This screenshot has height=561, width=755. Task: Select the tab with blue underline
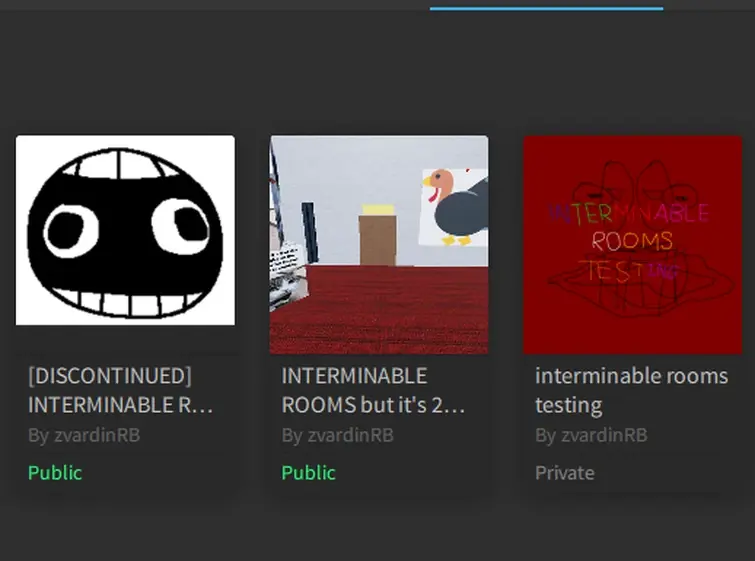[x=547, y=5]
